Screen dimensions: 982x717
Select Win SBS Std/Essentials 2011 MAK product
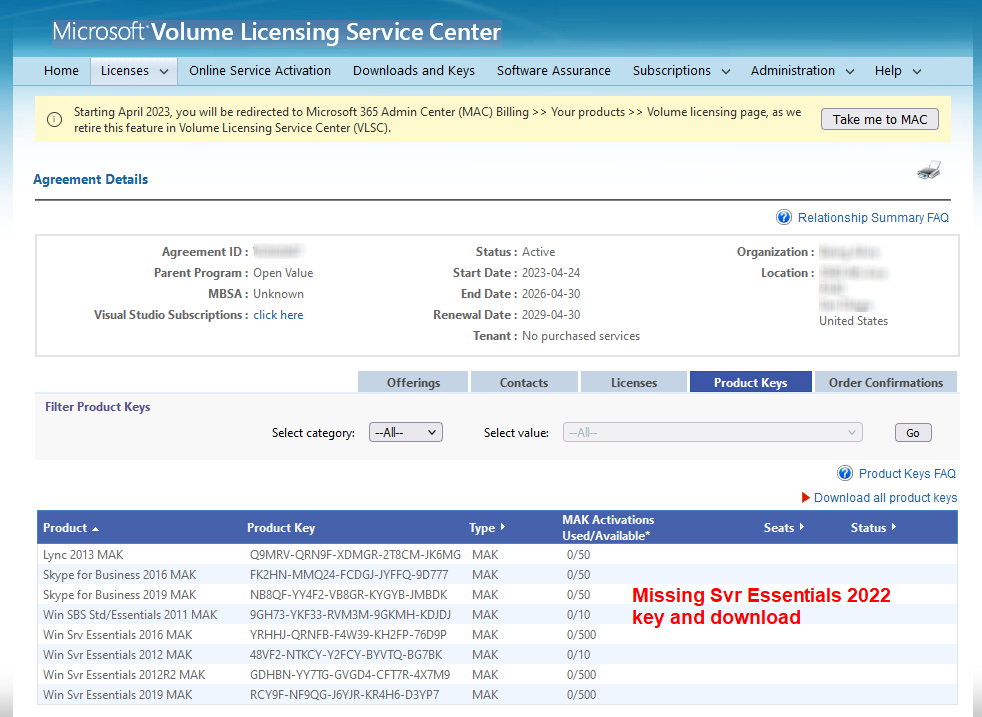130,615
